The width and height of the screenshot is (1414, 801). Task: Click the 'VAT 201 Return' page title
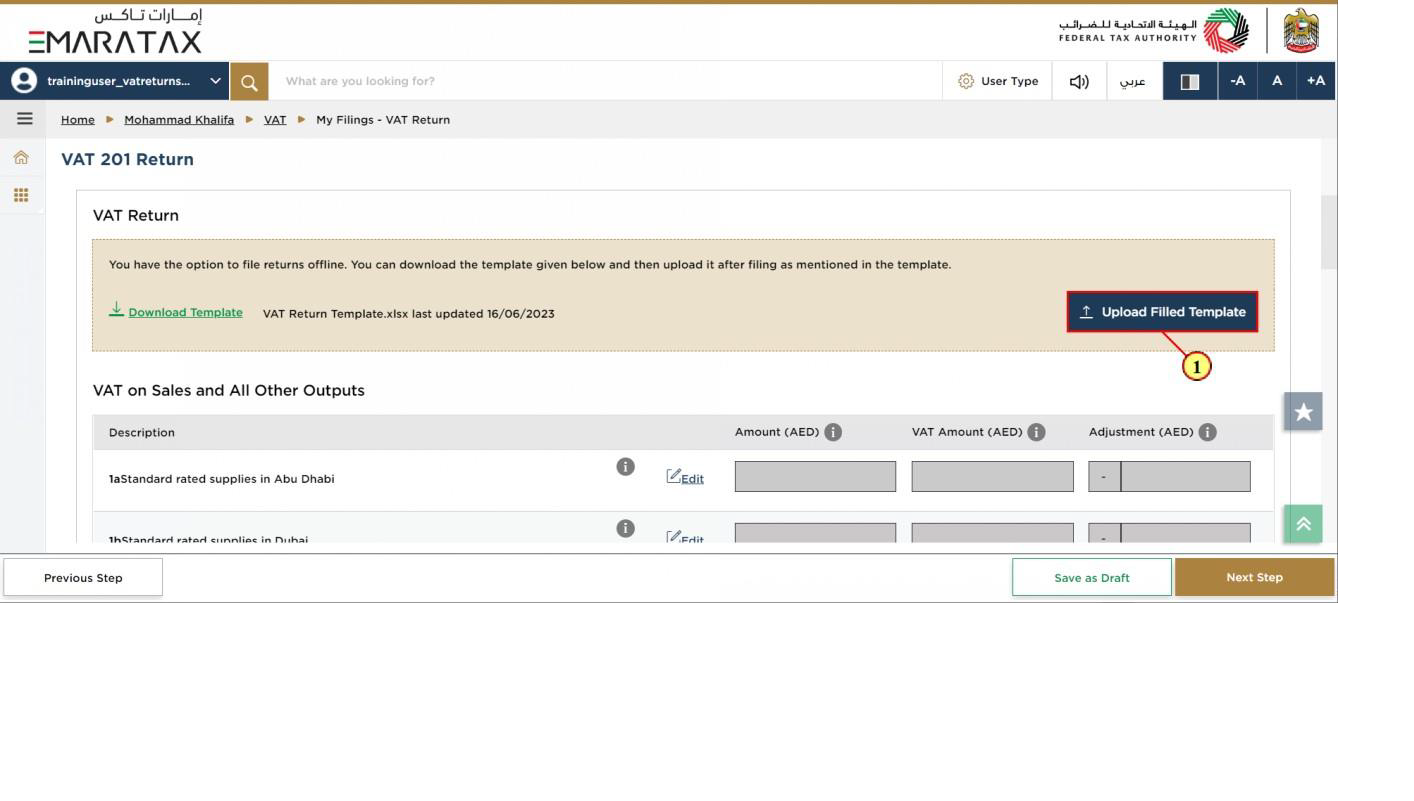coord(127,159)
